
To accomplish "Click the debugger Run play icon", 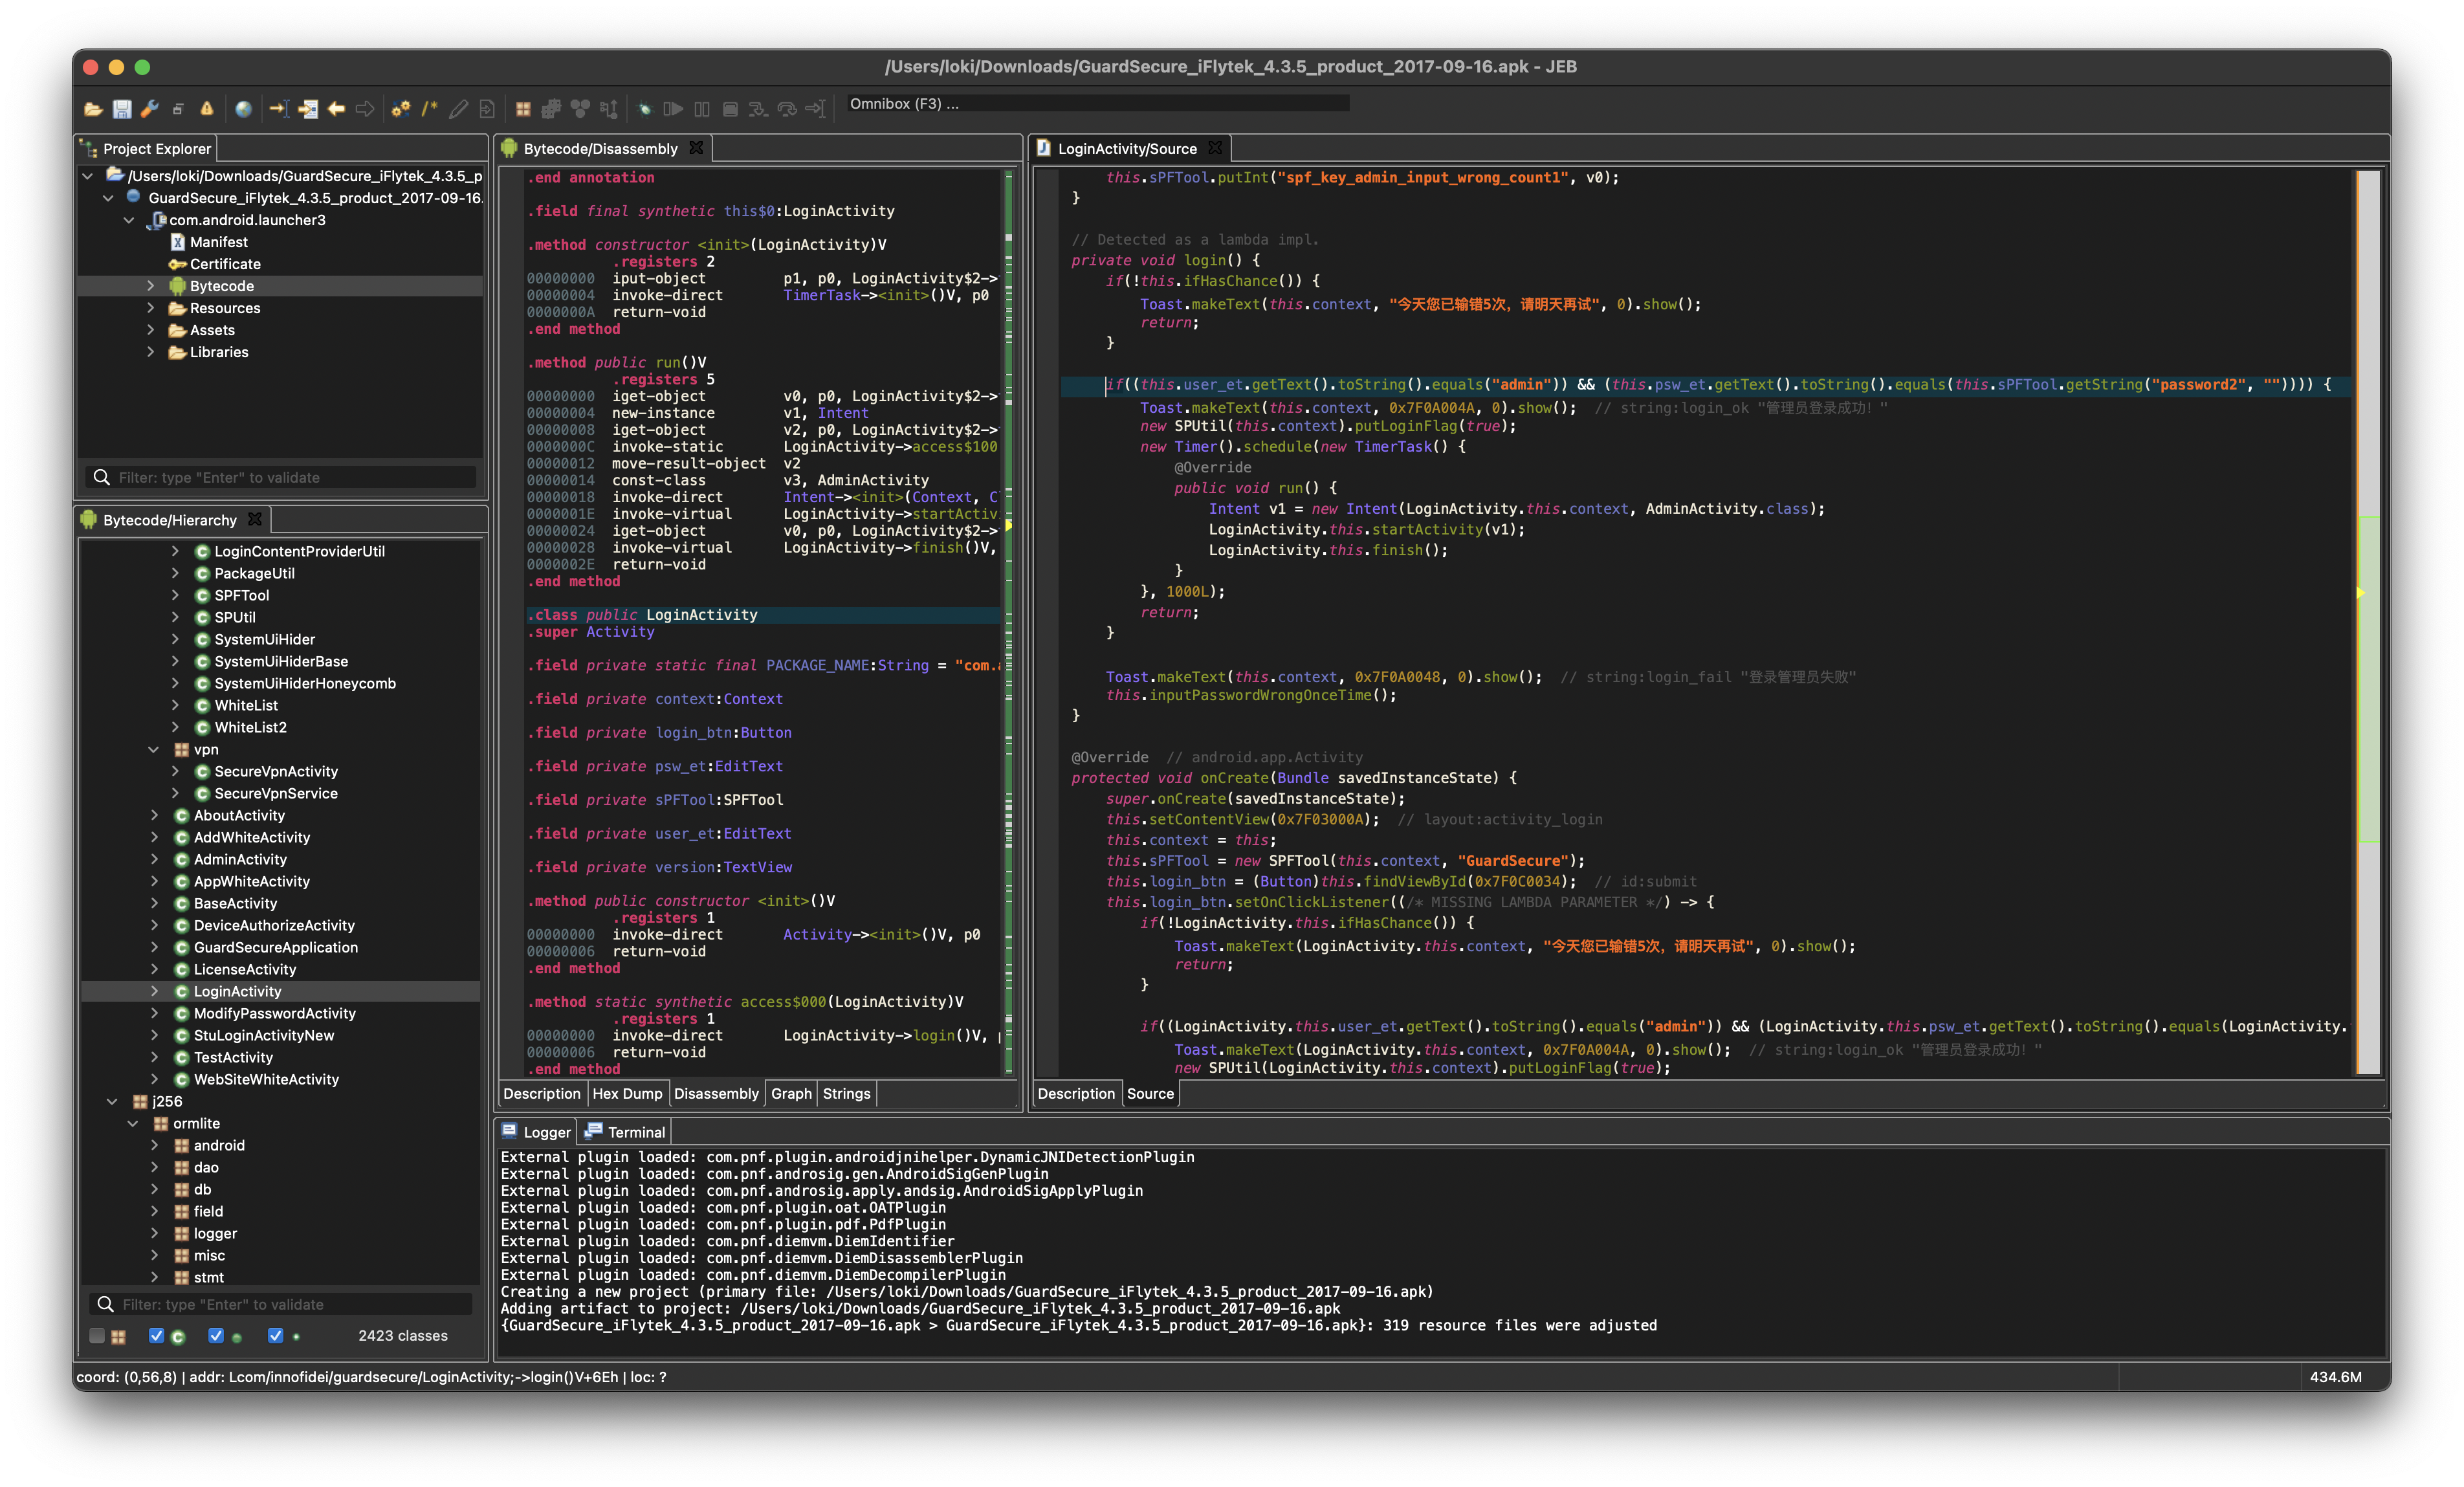I will tap(673, 109).
